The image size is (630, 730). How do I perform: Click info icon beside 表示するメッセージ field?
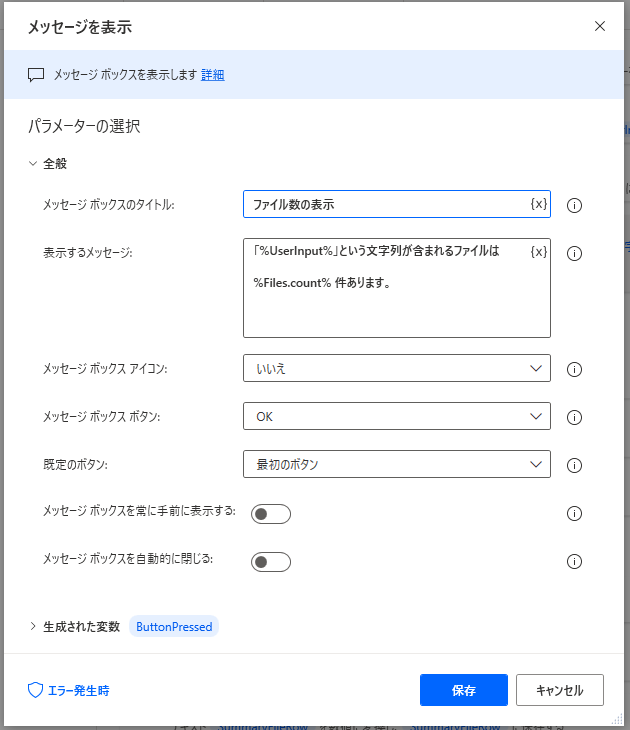pos(575,254)
